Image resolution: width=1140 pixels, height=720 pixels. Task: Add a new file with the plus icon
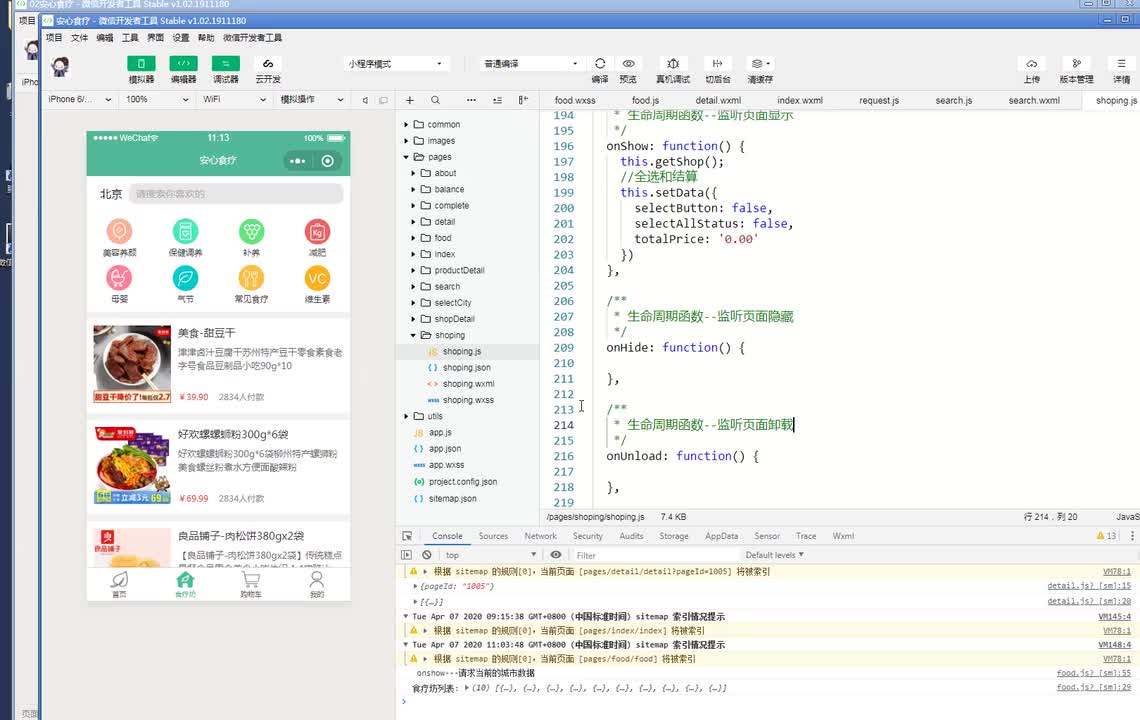[410, 100]
